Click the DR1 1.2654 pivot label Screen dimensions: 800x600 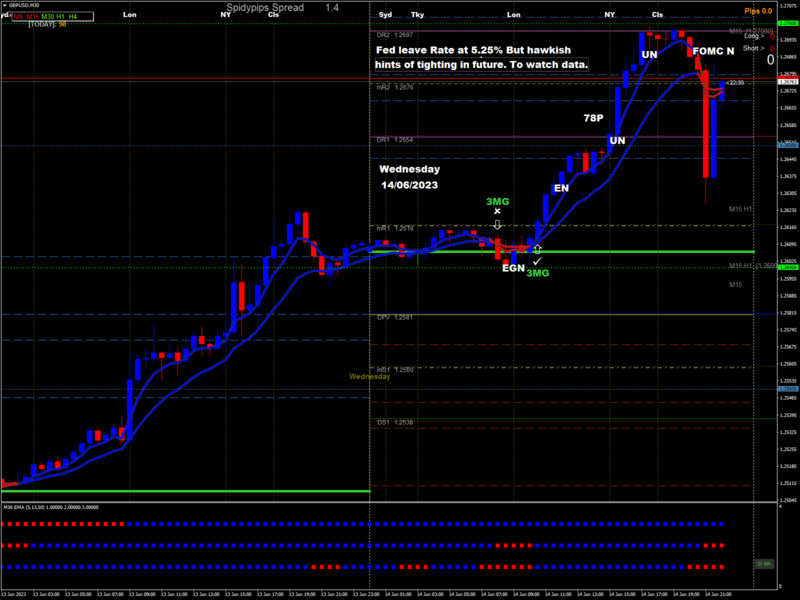395,140
